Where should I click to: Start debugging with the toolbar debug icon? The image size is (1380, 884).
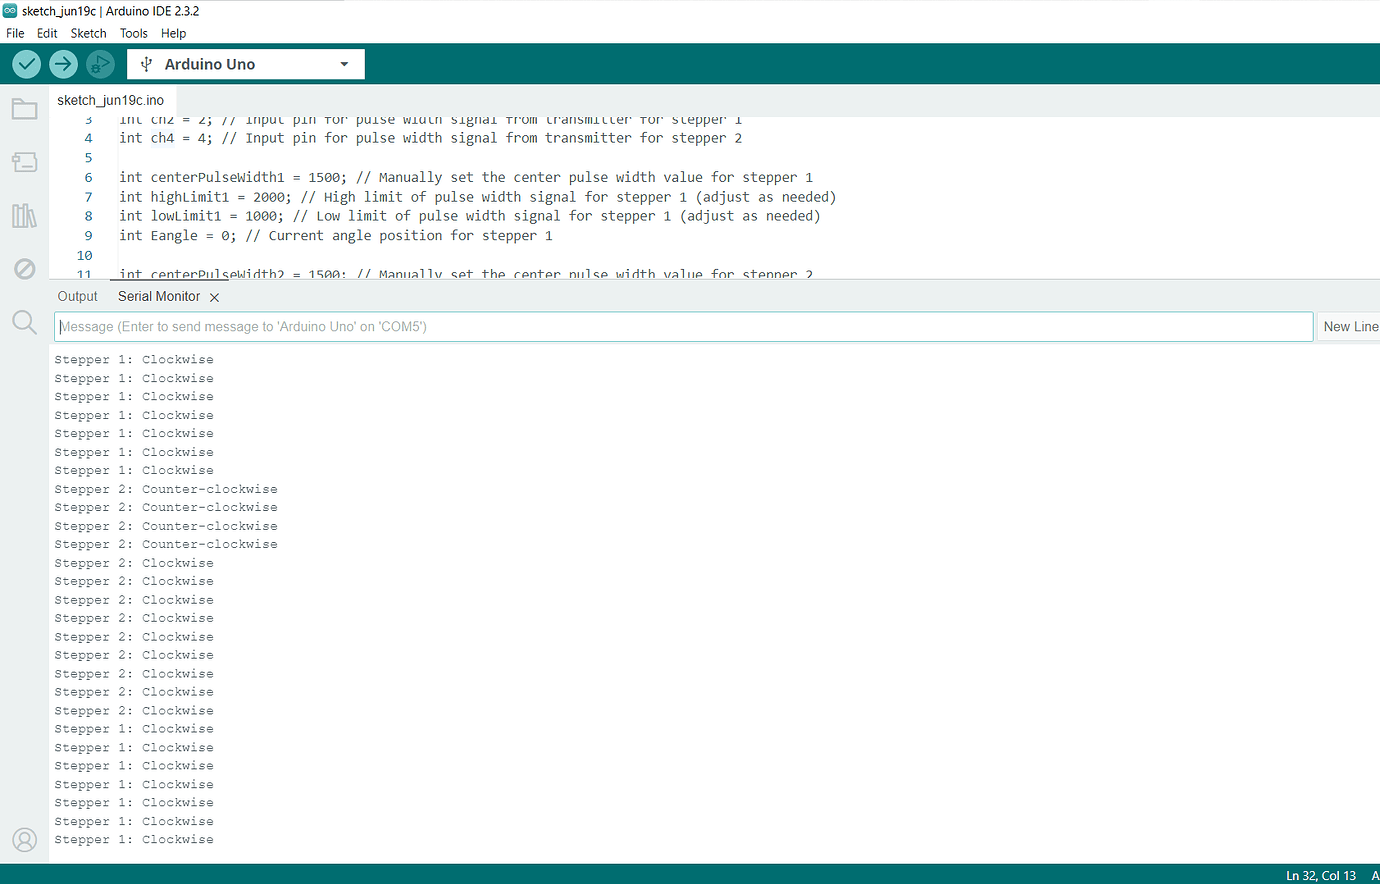coord(99,63)
